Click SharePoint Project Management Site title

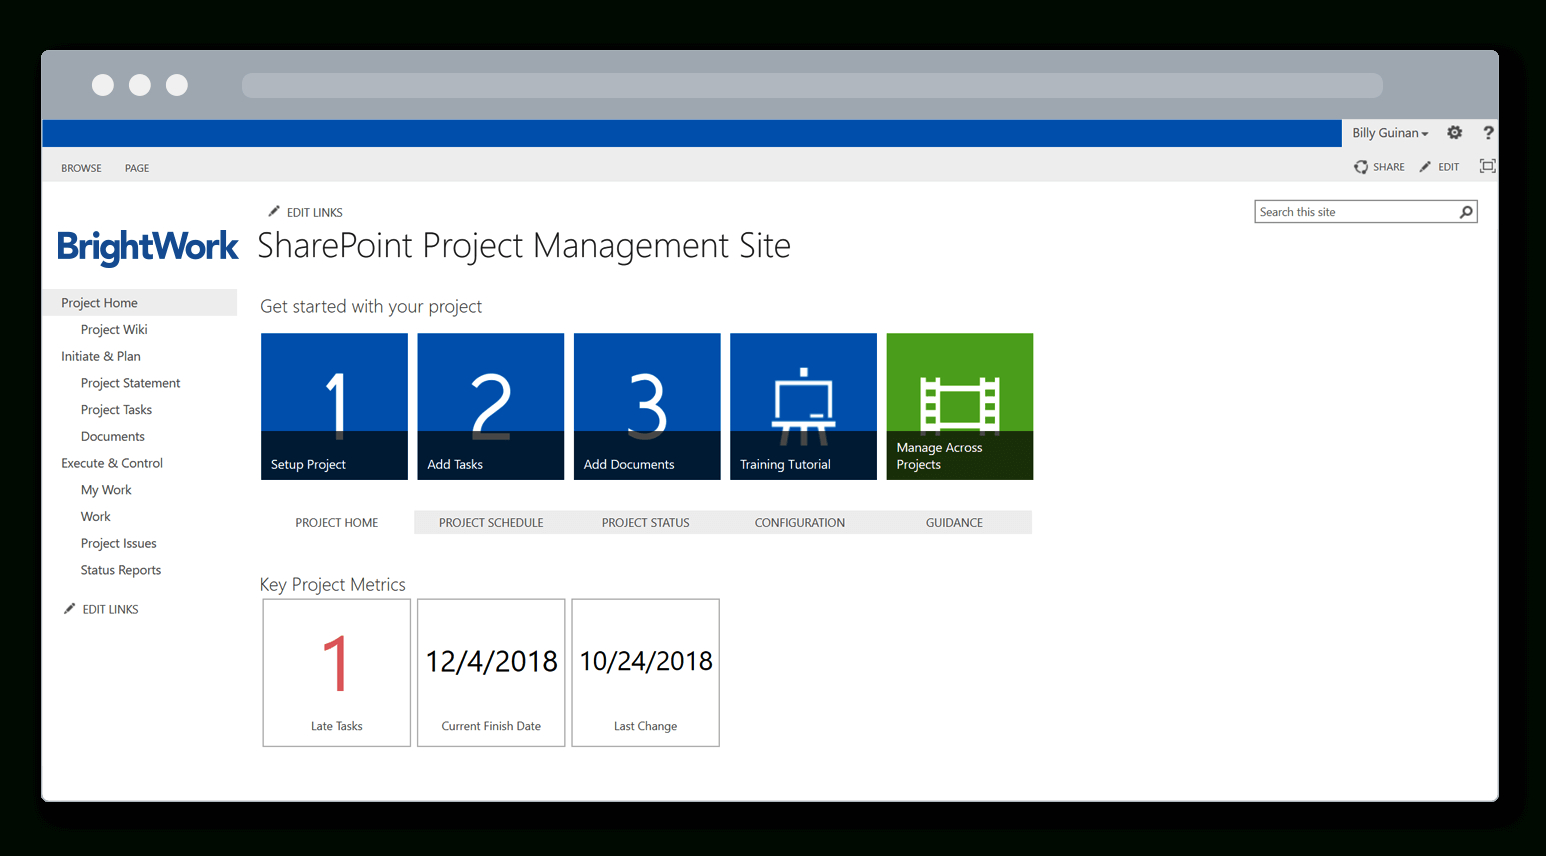tap(524, 246)
